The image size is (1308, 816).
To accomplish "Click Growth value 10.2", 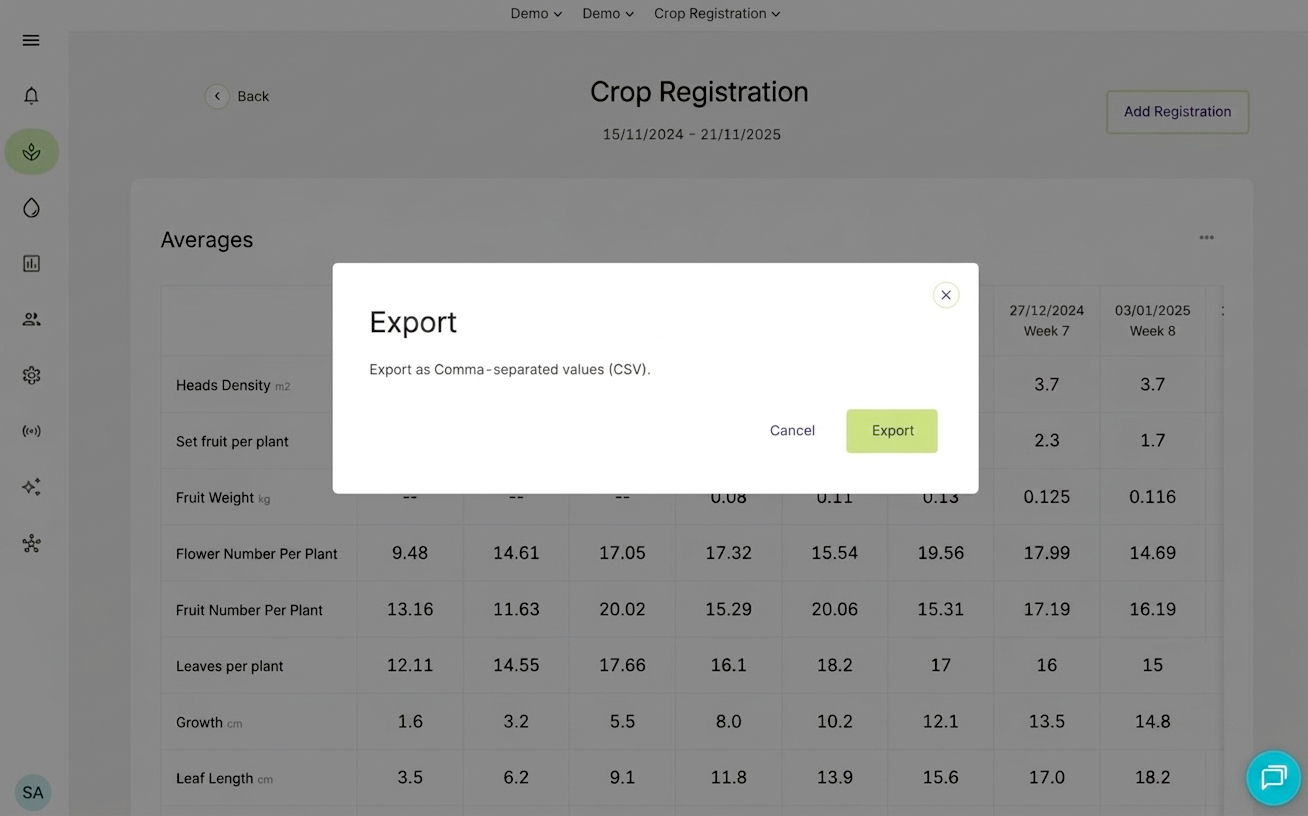I will click(x=834, y=721).
